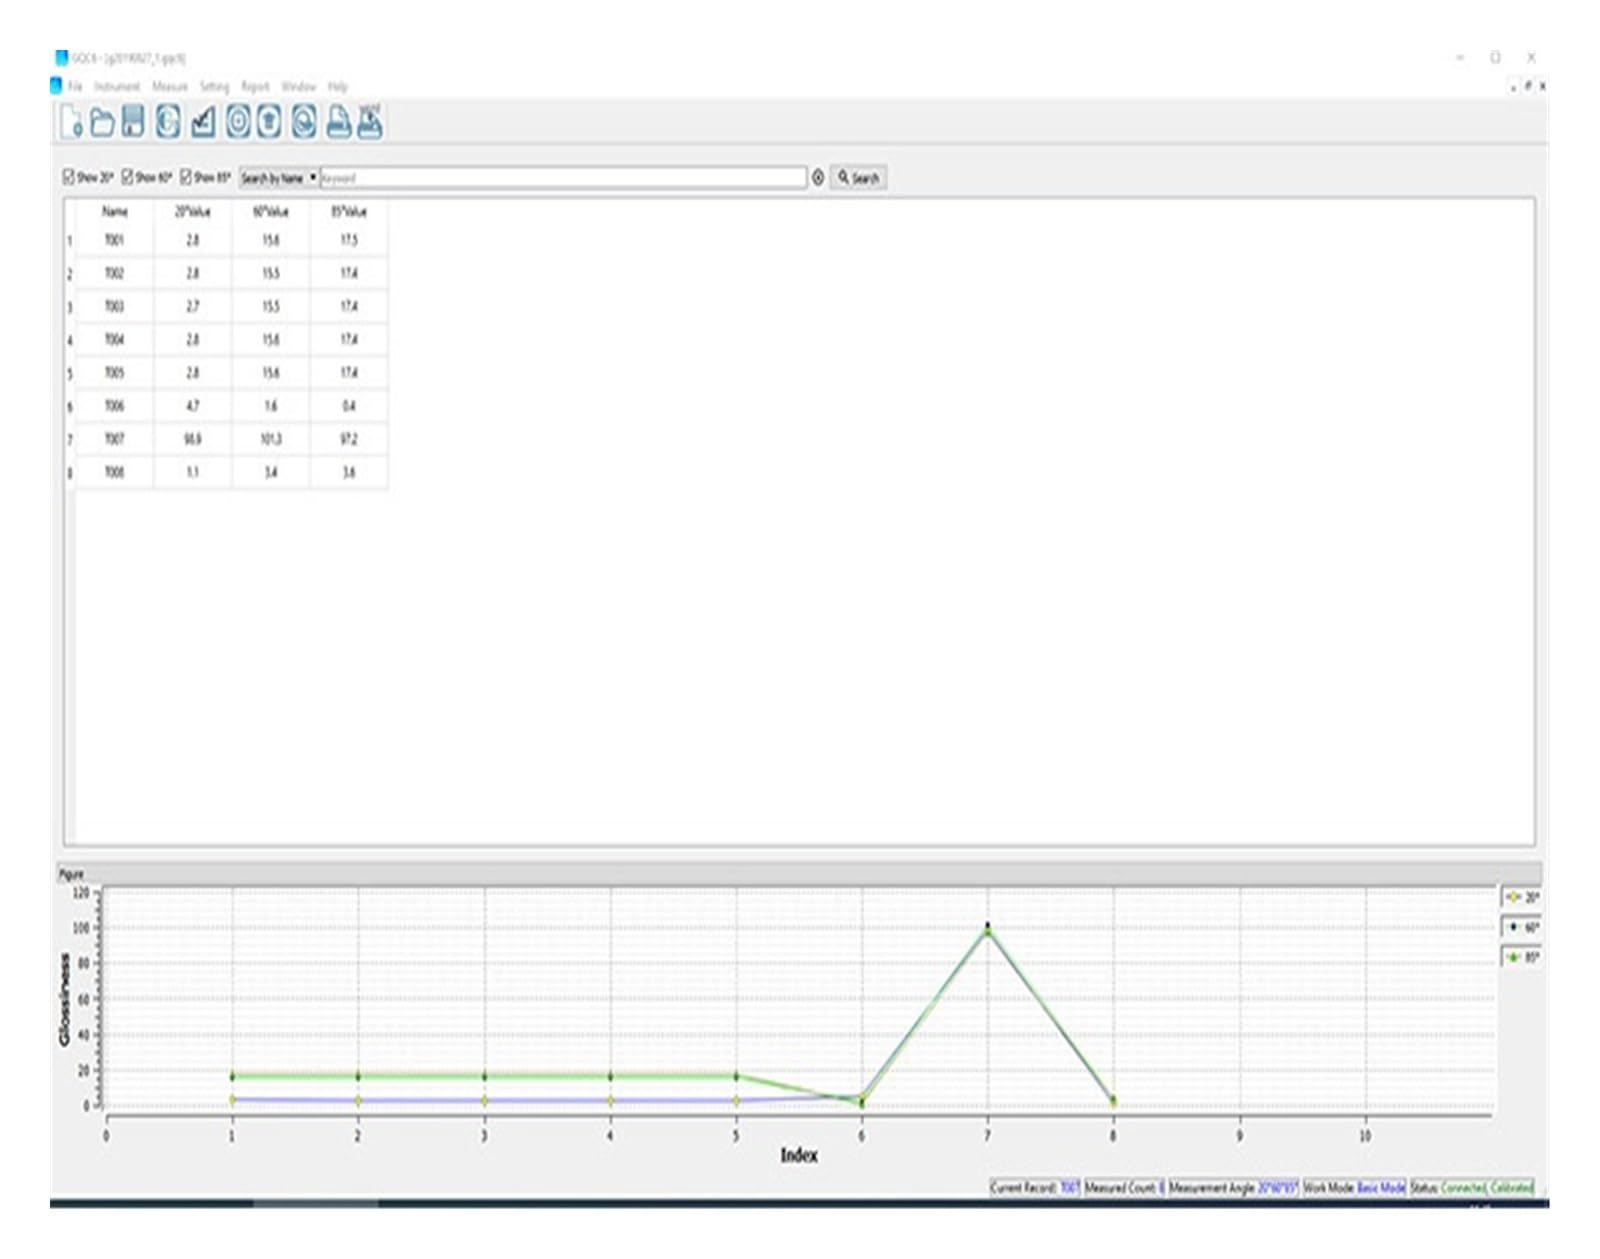This screenshot has height=1259, width=1600.
Task: Open the Setting menu
Action: pyautogui.click(x=214, y=87)
